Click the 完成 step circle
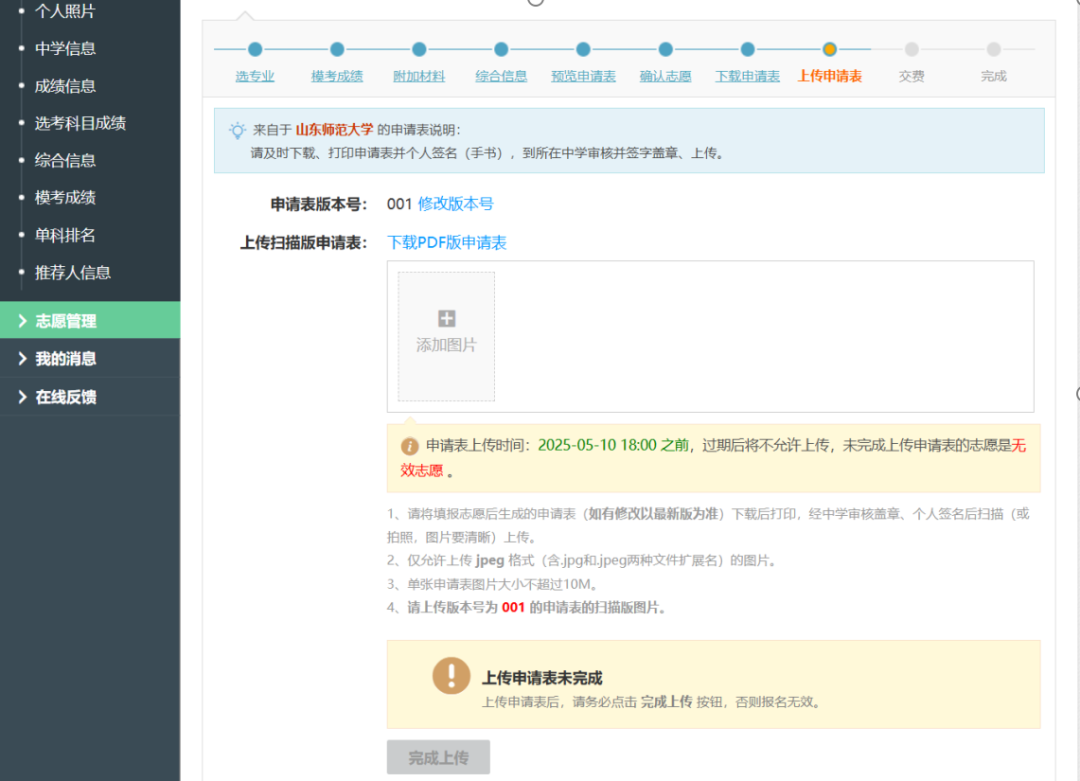 [x=993, y=49]
